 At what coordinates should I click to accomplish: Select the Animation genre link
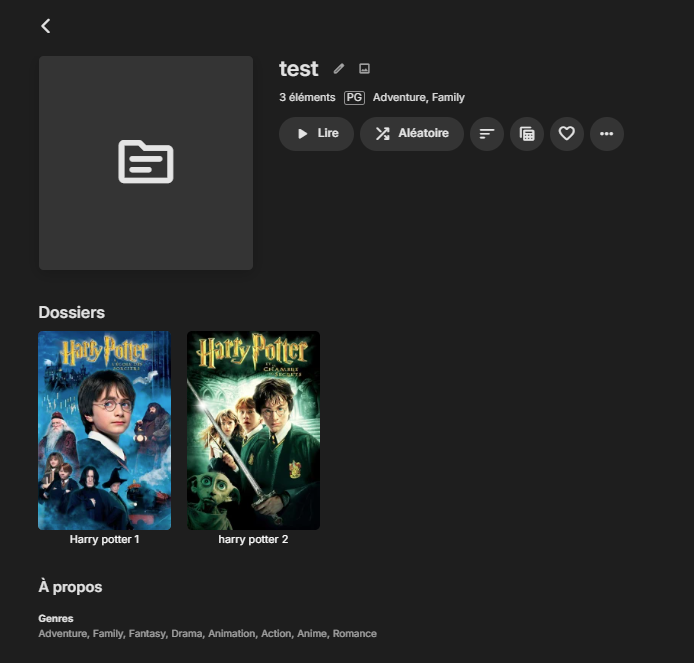coord(231,633)
